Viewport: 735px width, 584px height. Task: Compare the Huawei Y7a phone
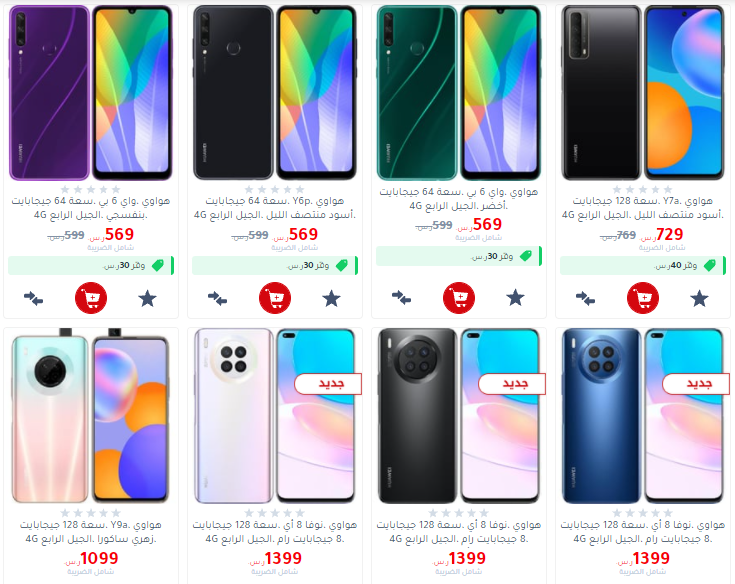click(585, 299)
